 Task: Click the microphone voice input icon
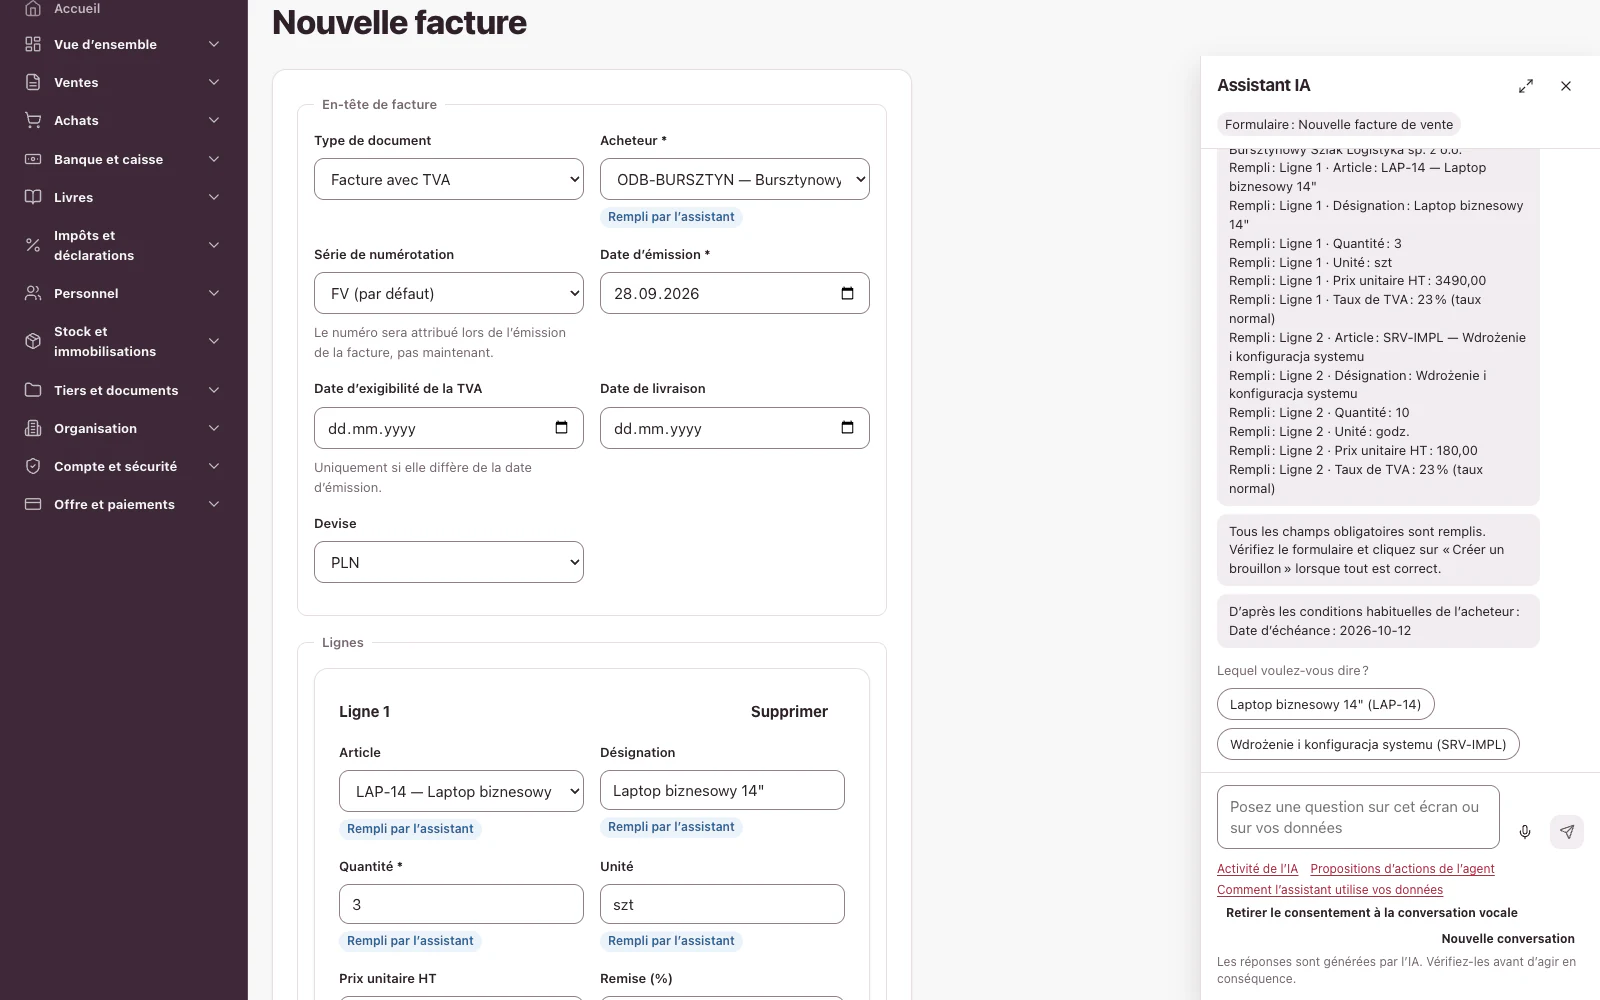pyautogui.click(x=1525, y=831)
